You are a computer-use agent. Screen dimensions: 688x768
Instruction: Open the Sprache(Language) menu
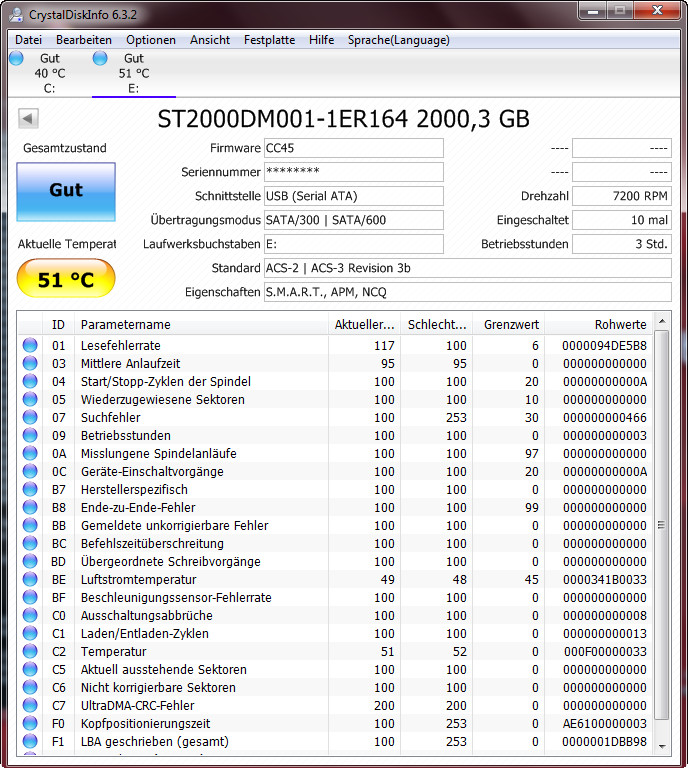pos(399,40)
